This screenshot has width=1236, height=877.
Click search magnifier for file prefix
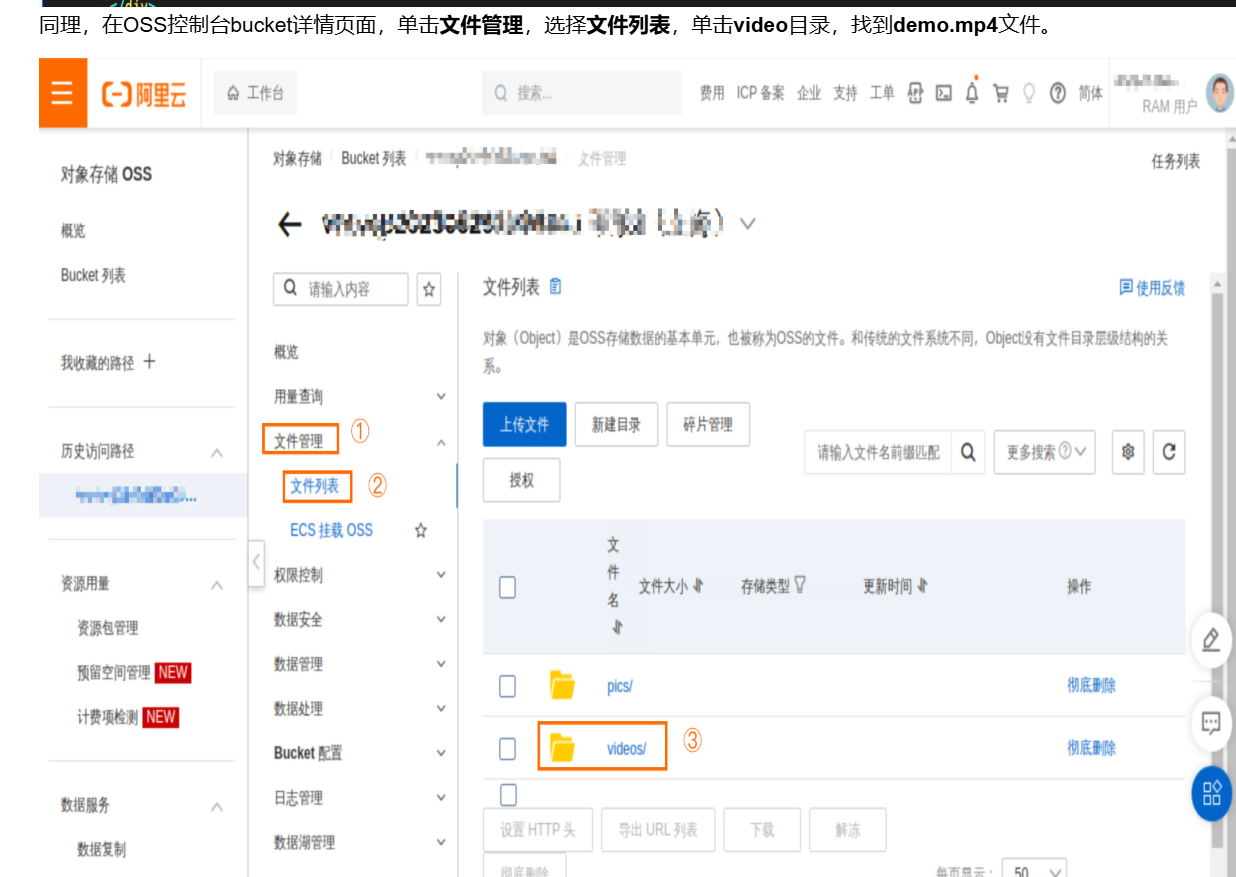pos(968,452)
